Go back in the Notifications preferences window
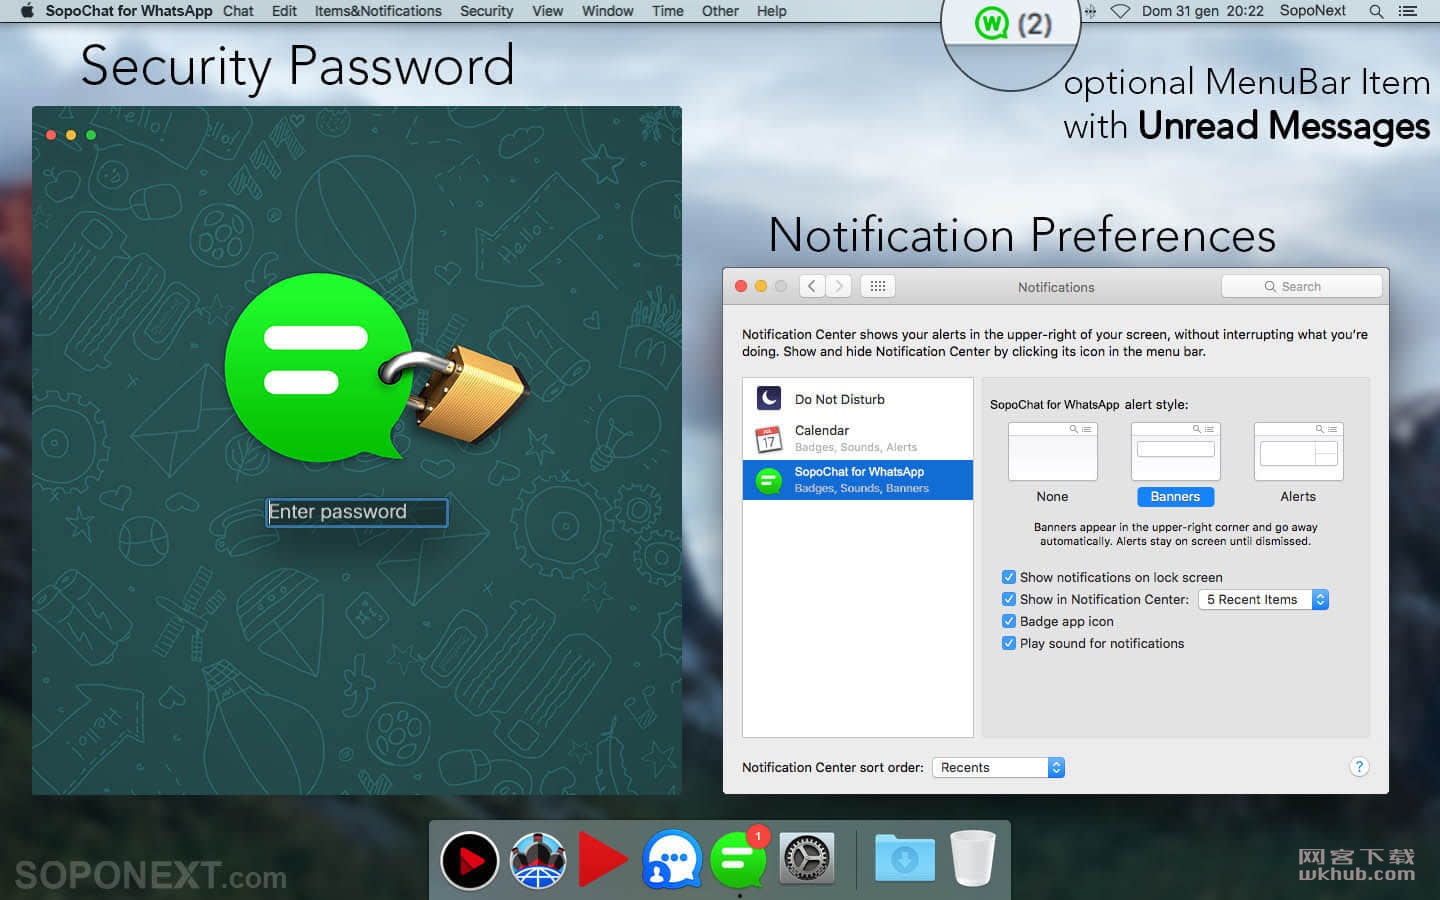Viewport: 1440px width, 900px height. coord(812,286)
